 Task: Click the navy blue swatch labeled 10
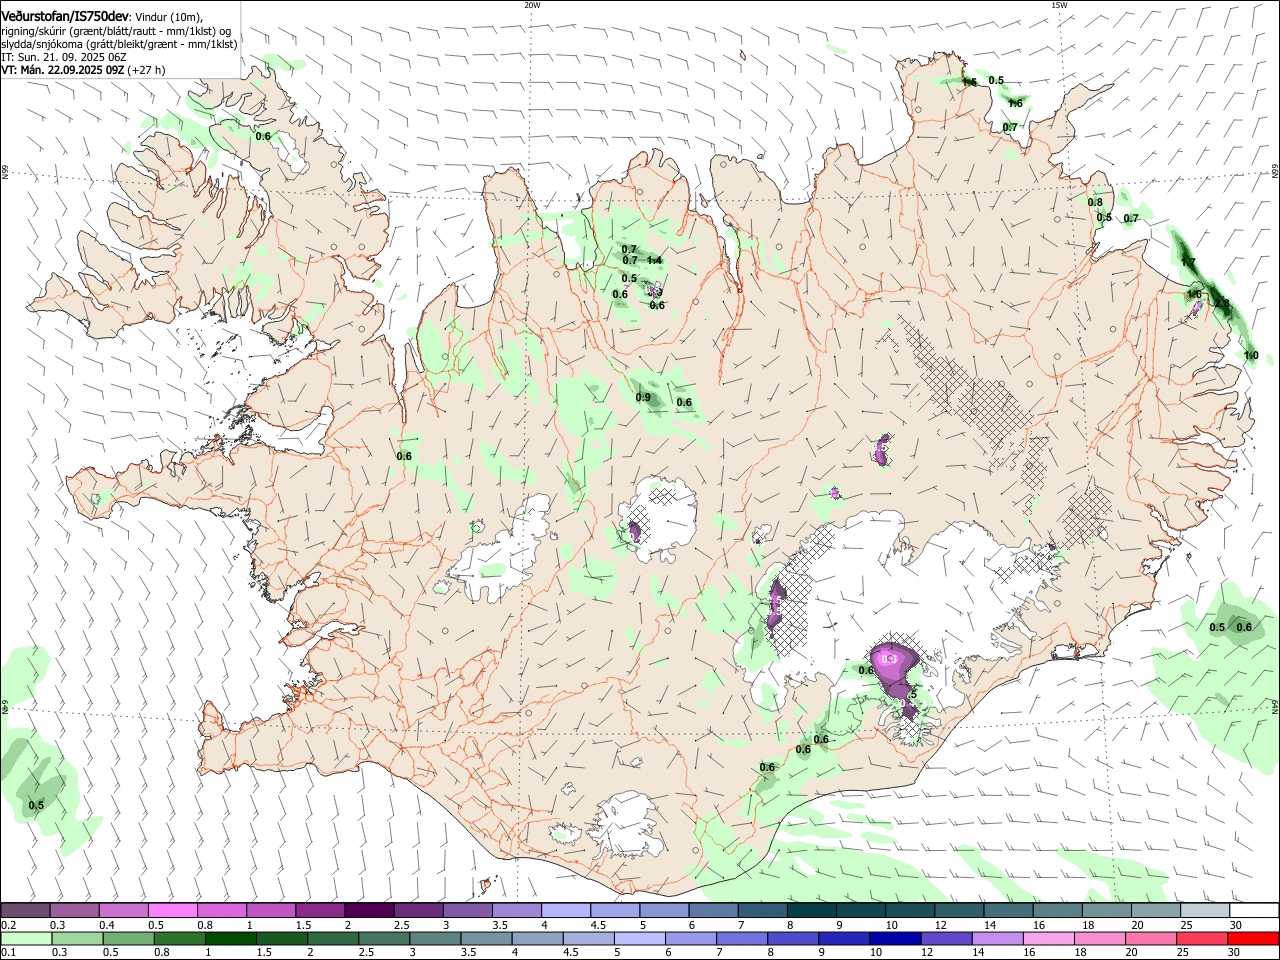coord(893,938)
